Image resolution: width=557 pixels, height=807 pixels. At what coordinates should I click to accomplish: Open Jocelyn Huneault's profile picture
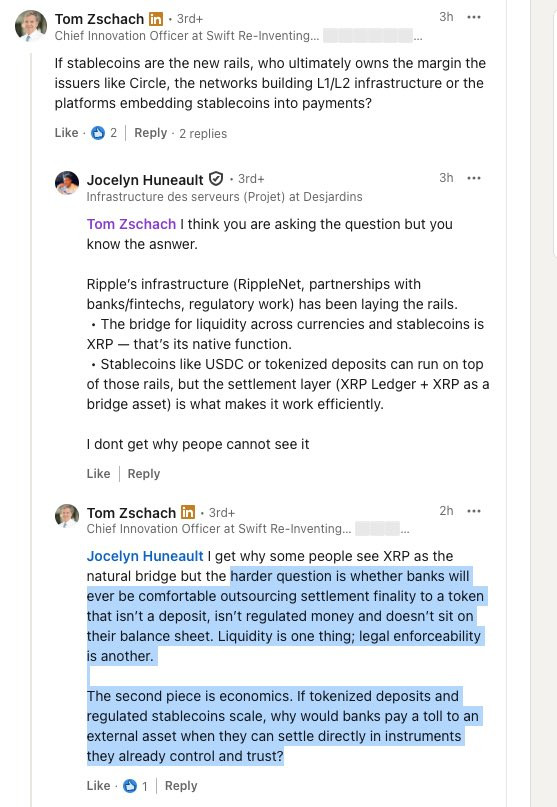[67, 183]
